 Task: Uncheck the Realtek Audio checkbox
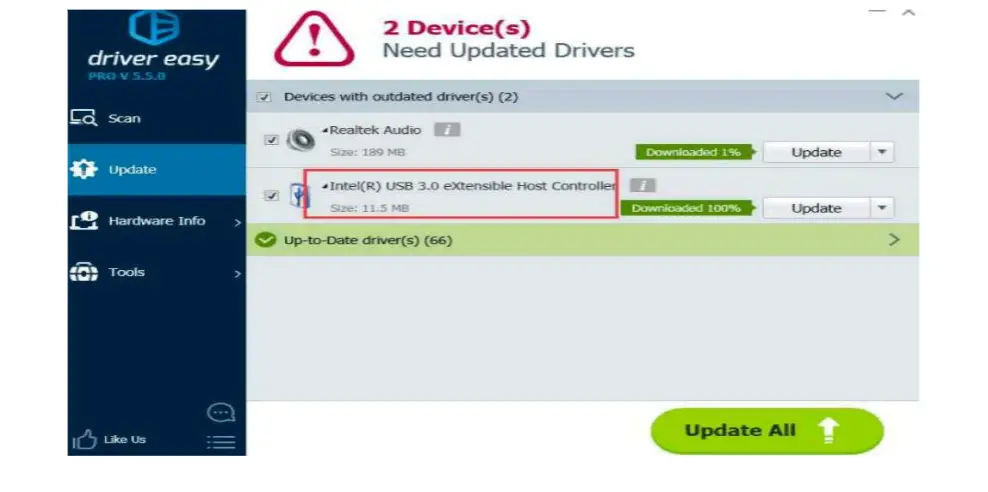[271, 140]
